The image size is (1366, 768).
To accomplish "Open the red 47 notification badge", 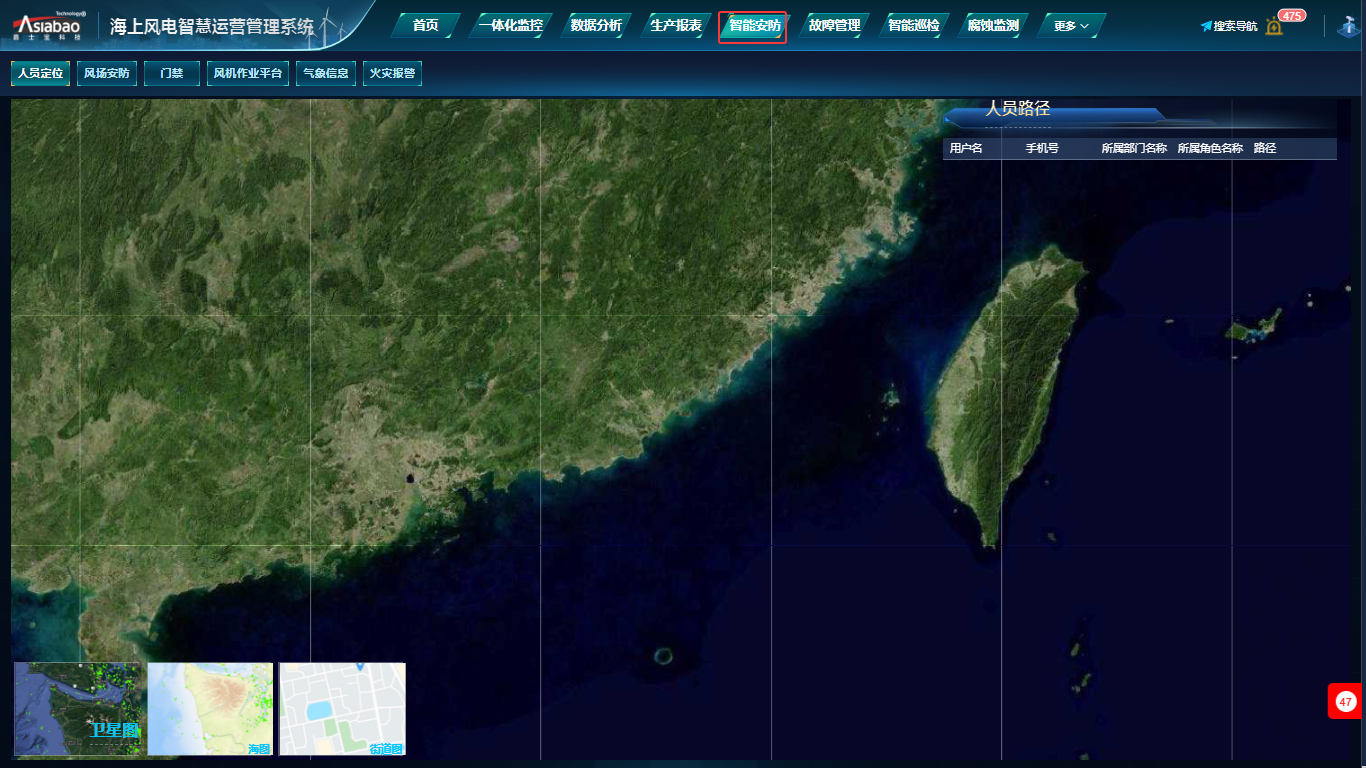I will (1345, 702).
